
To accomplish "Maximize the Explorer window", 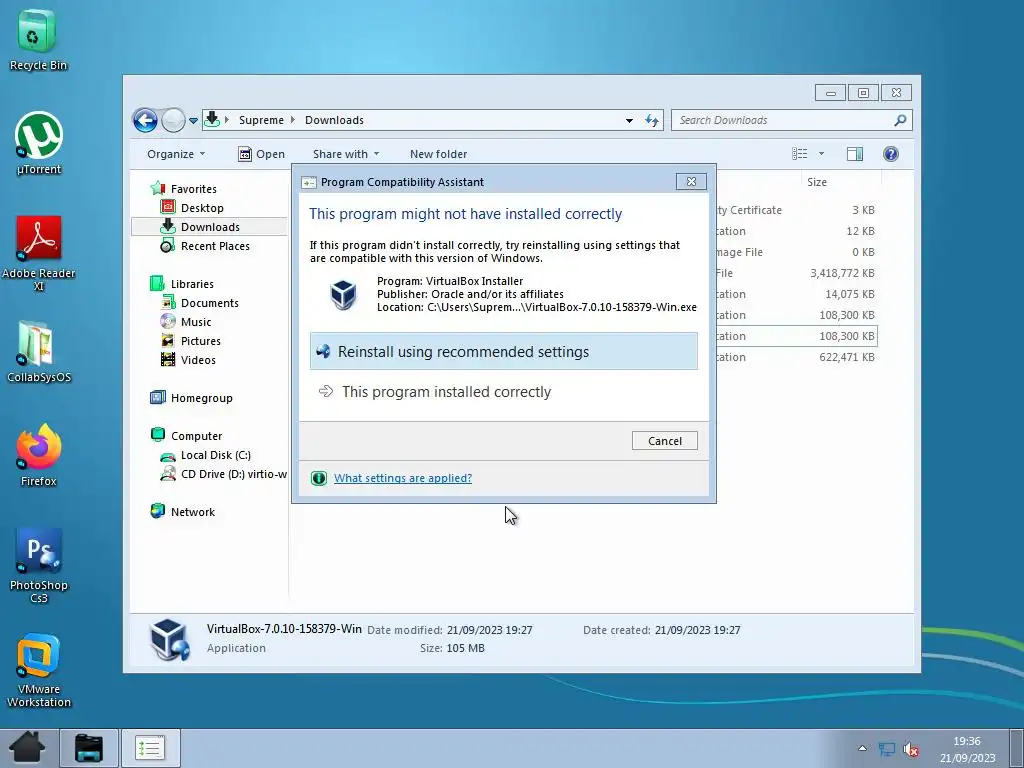I will click(863, 93).
